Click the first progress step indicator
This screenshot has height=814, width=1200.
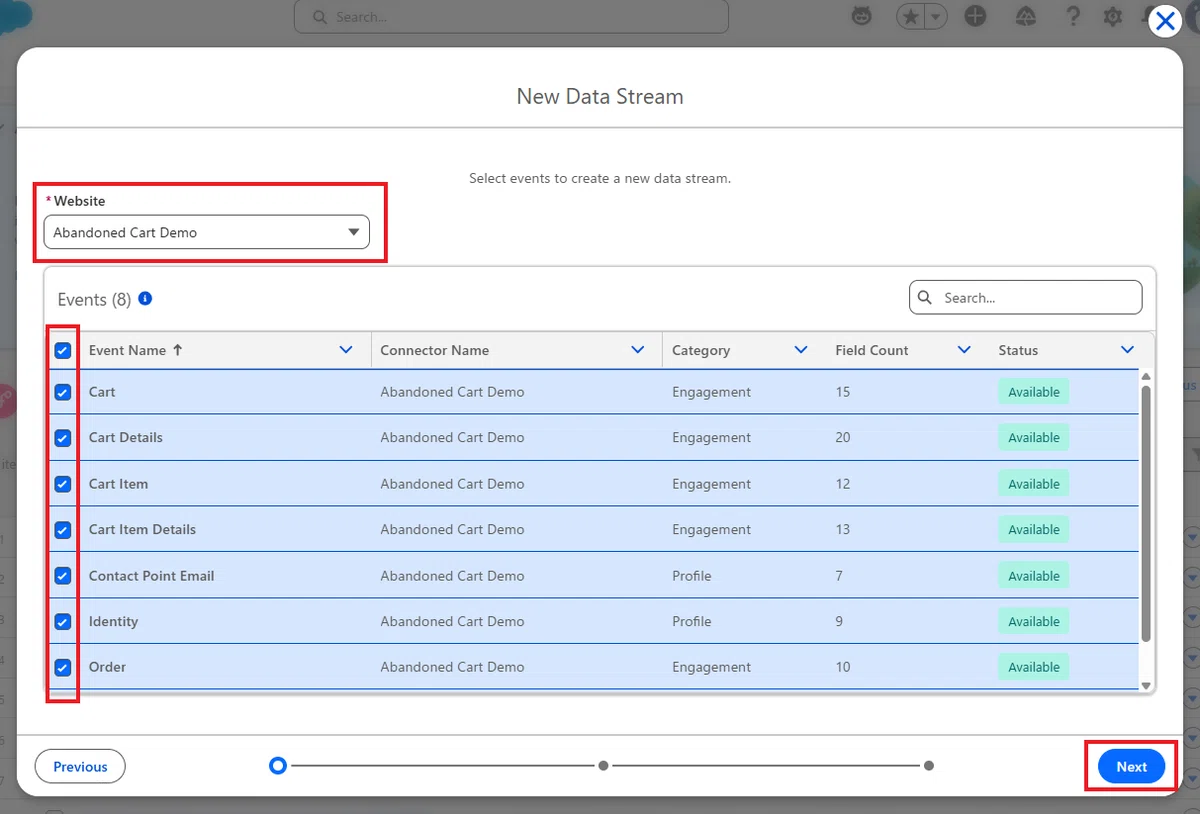tap(278, 766)
